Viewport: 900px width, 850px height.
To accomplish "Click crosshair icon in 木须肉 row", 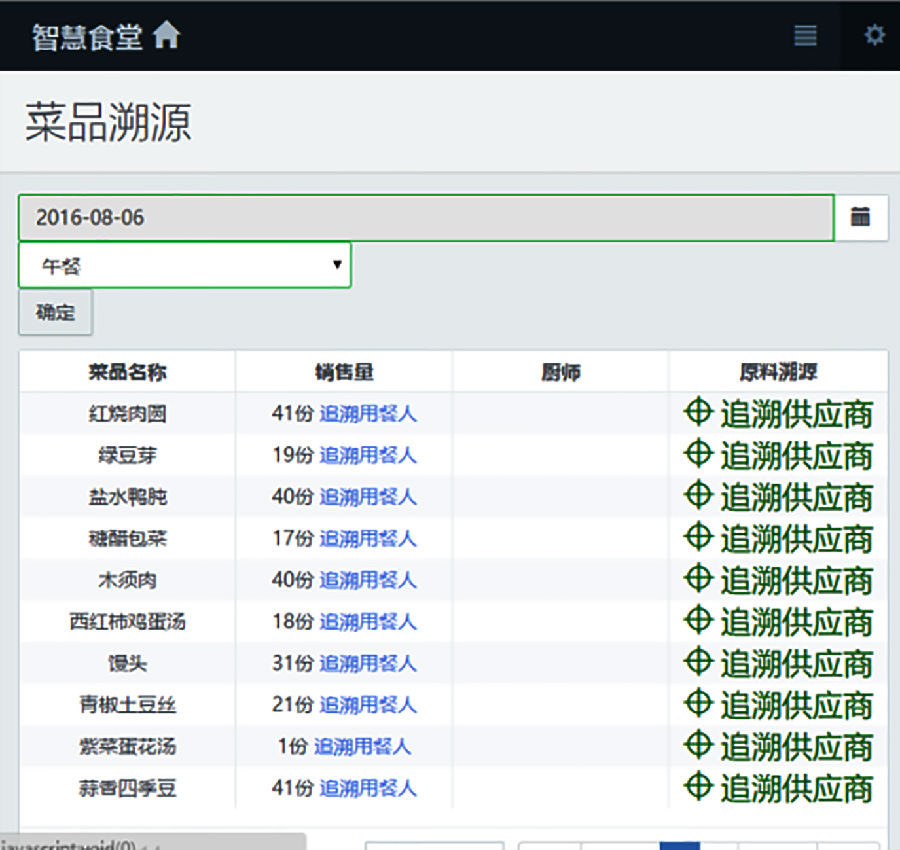I will [698, 579].
